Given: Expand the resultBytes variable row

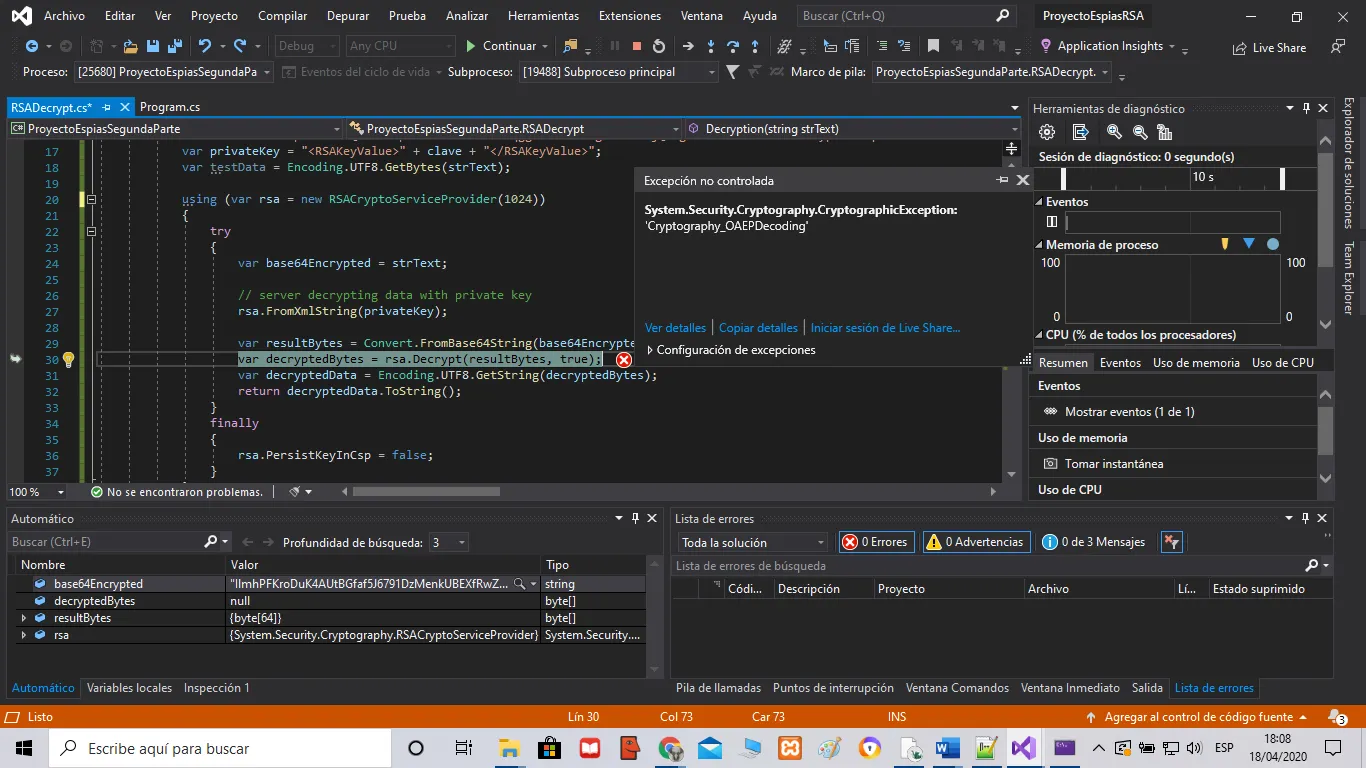Looking at the screenshot, I should 23,618.
